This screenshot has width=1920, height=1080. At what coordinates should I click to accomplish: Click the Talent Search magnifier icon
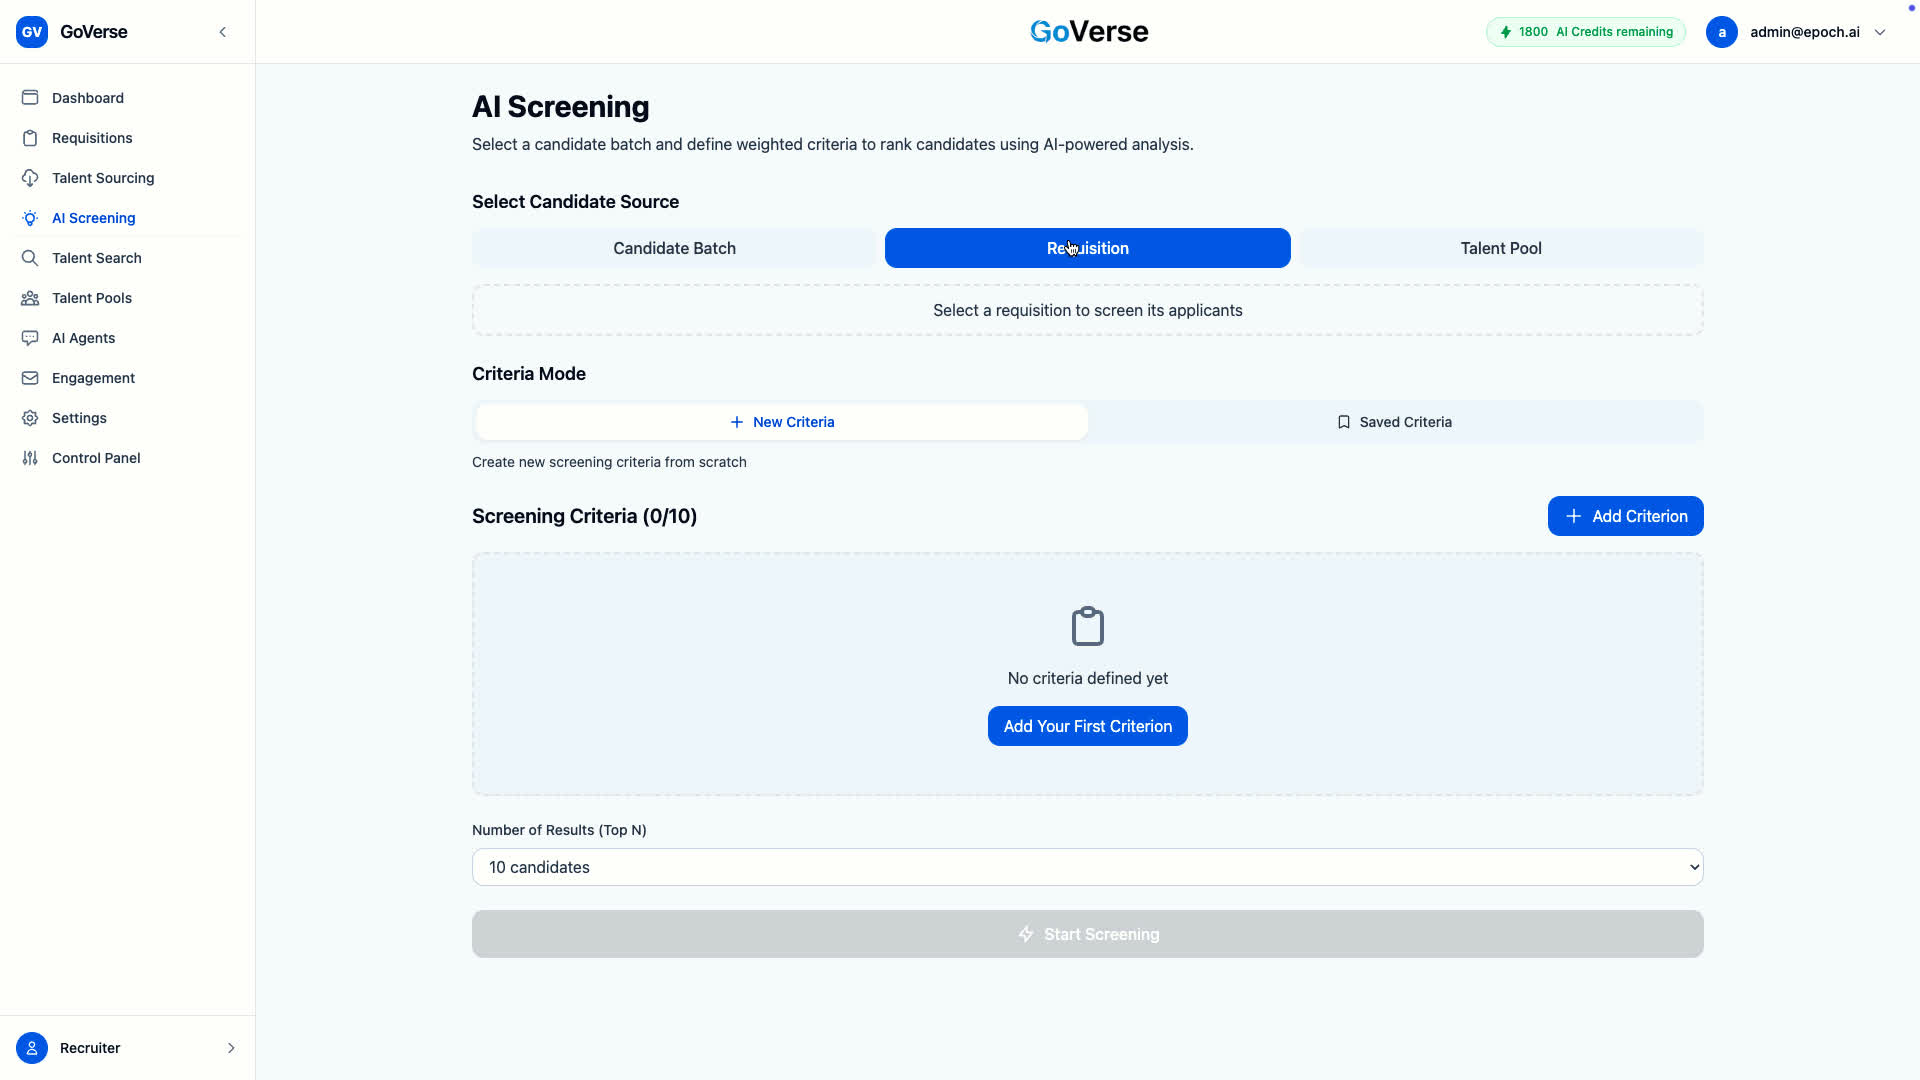click(x=30, y=258)
